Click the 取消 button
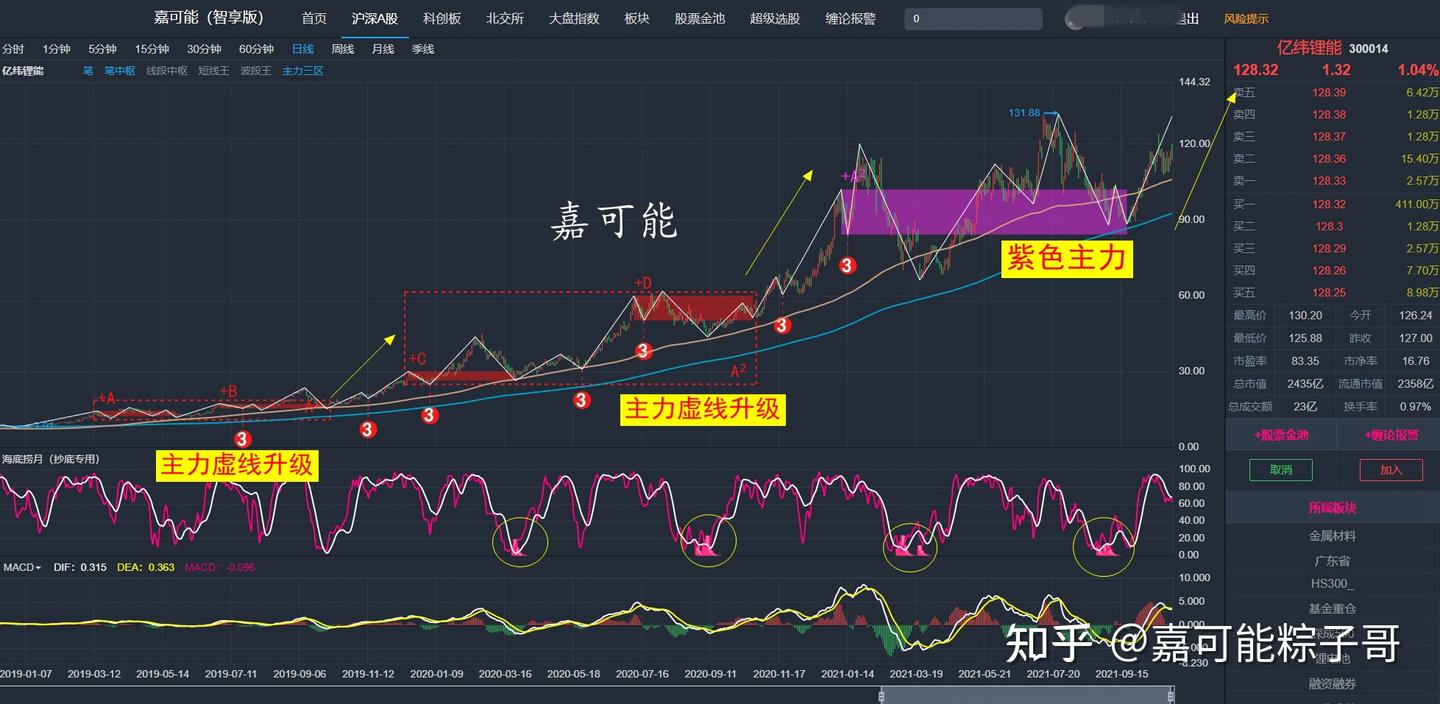The image size is (1440, 704). [1281, 469]
